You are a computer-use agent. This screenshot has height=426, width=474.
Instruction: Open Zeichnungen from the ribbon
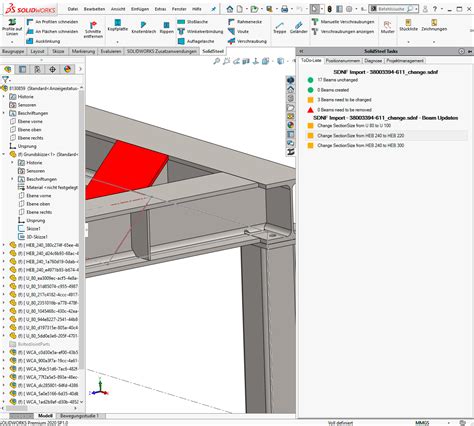point(434,25)
